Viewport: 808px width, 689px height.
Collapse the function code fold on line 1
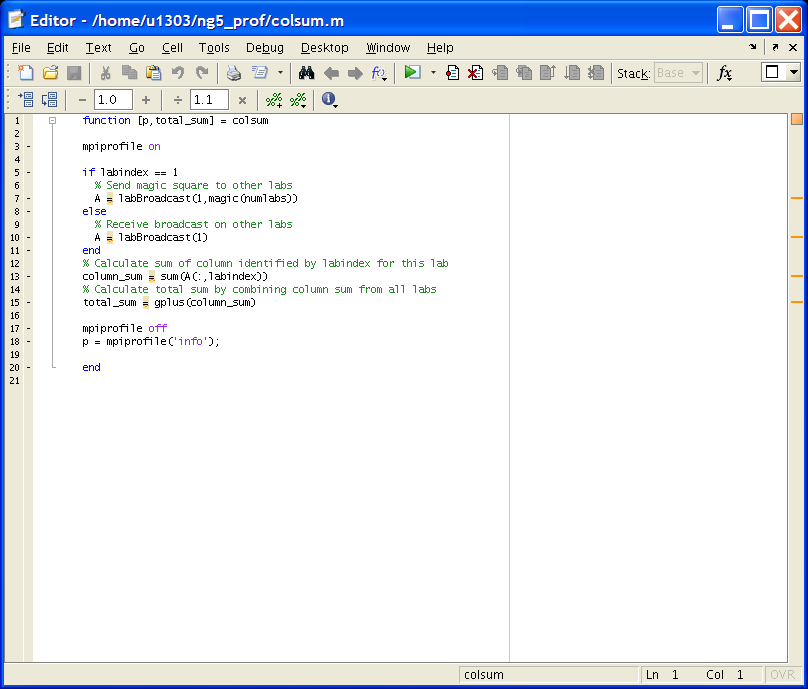pos(52,121)
